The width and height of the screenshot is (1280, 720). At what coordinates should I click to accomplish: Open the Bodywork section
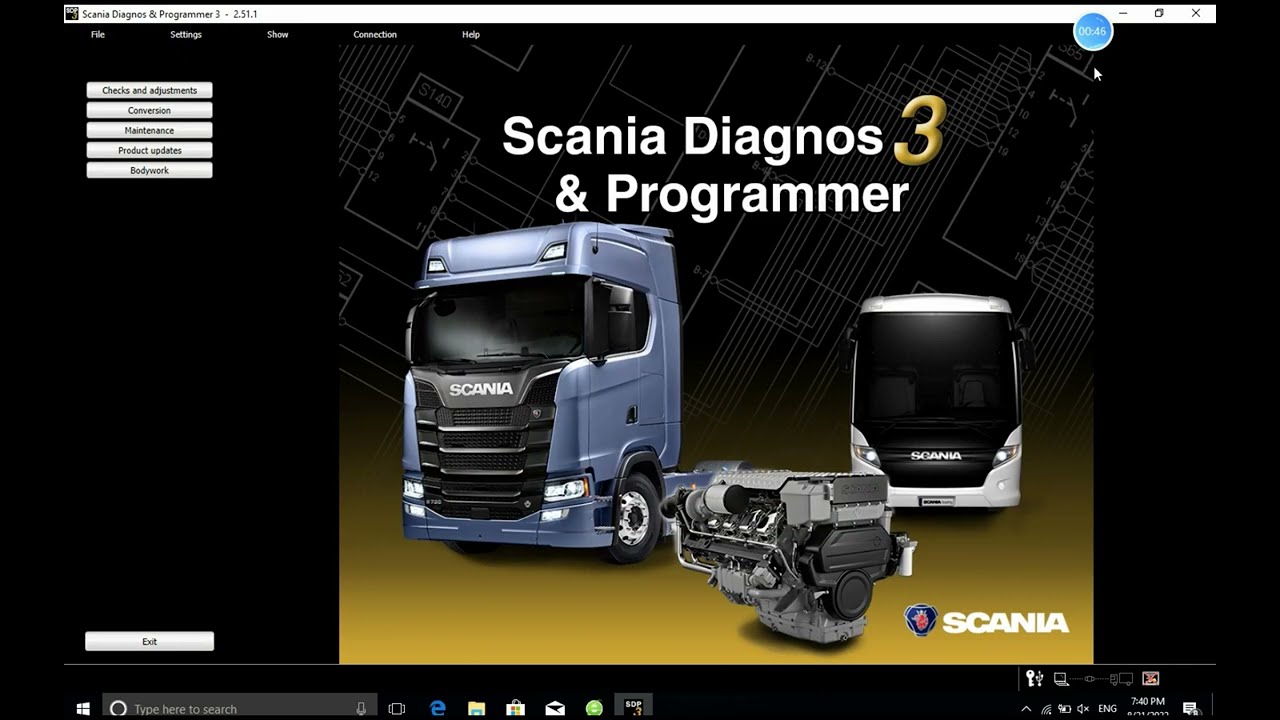[x=149, y=170]
